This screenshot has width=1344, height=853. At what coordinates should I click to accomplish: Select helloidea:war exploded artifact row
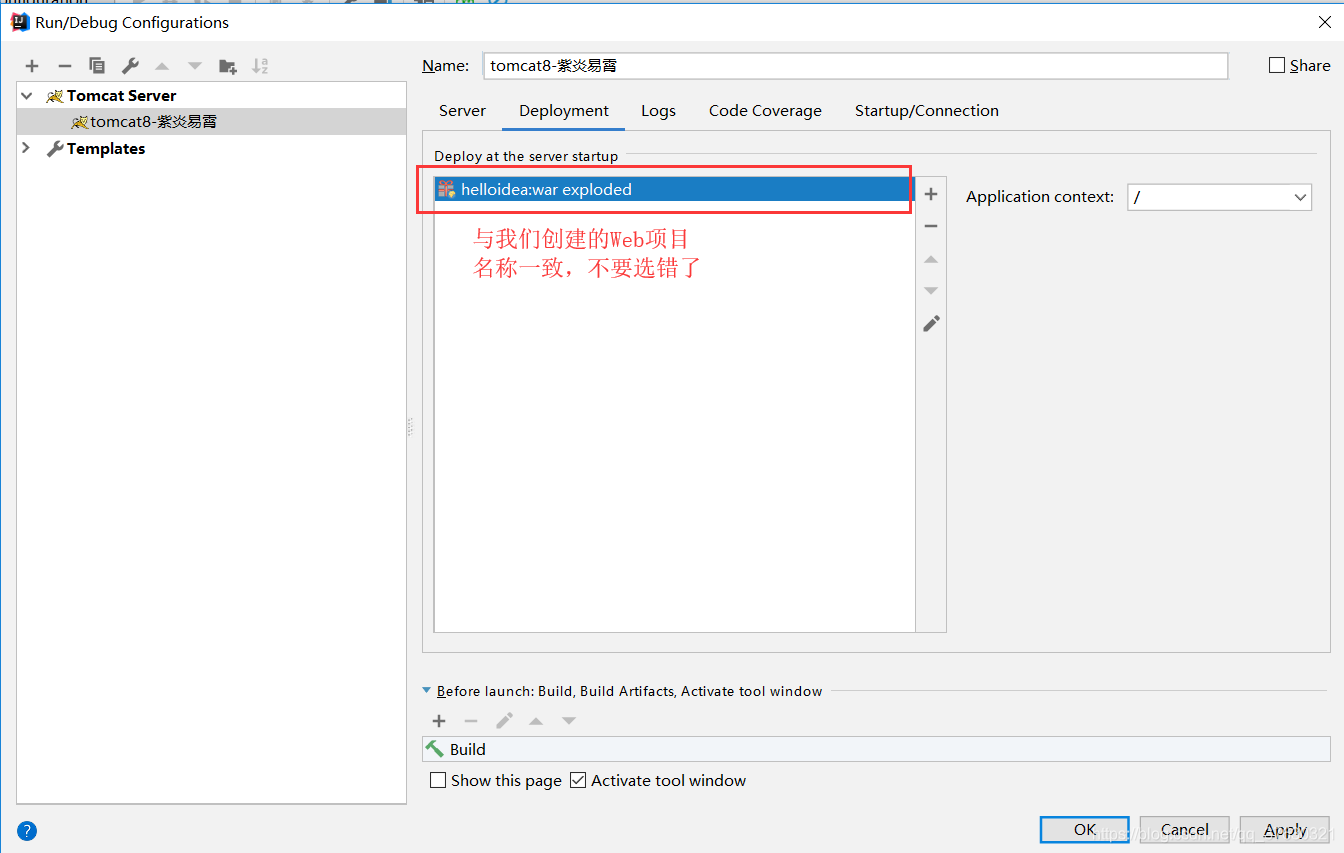(x=675, y=189)
